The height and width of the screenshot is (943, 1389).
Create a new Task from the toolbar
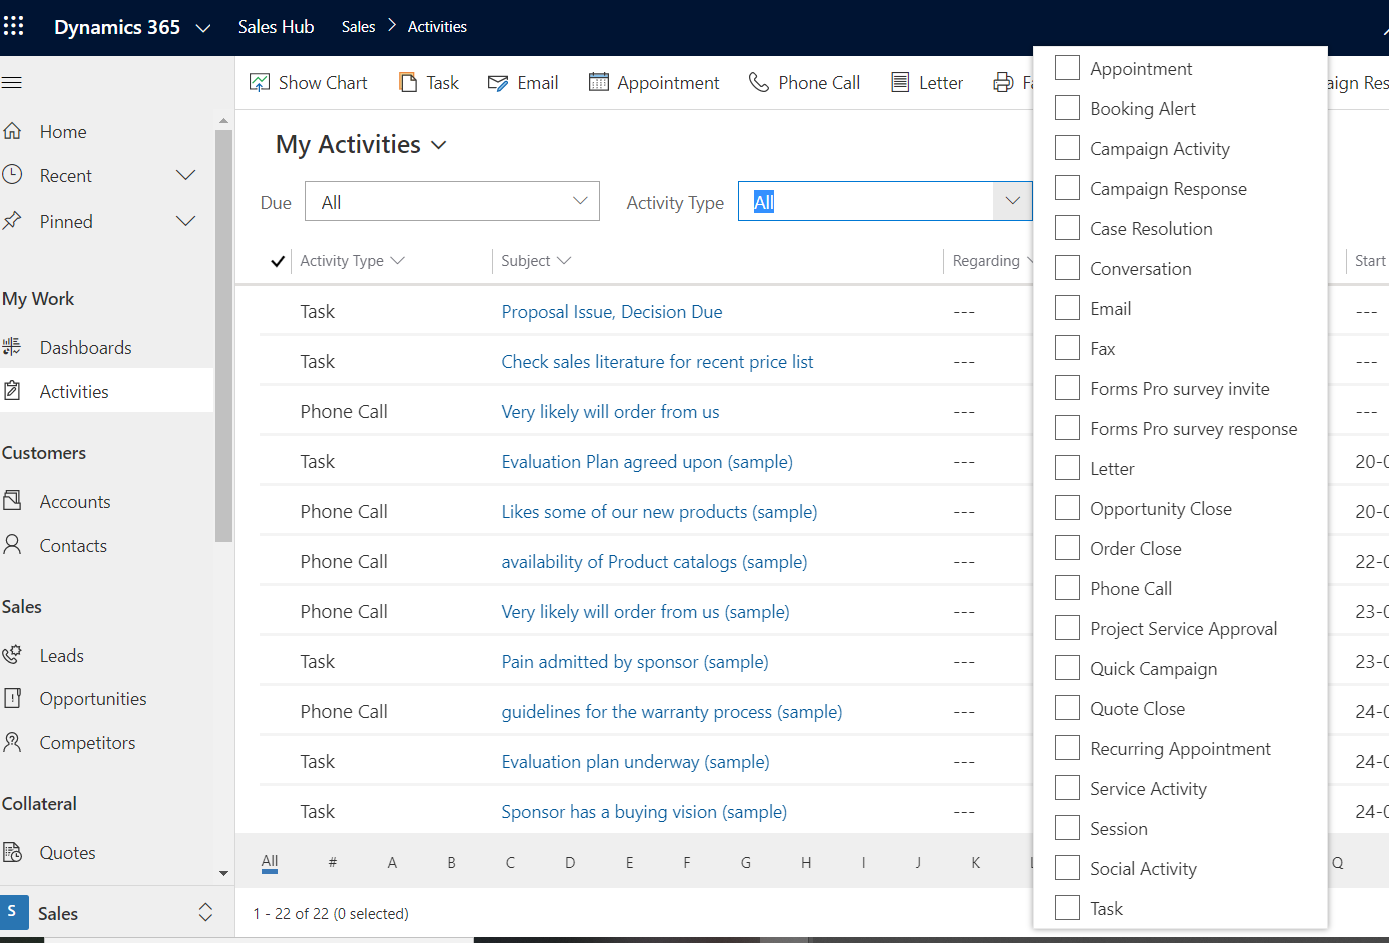pos(429,82)
